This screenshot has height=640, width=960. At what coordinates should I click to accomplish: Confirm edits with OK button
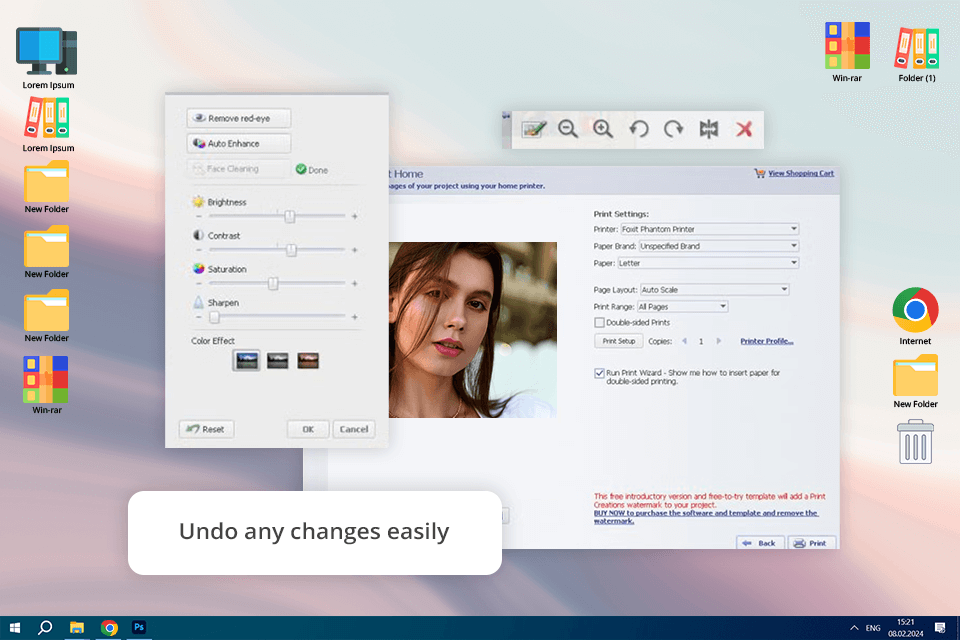[x=308, y=429]
